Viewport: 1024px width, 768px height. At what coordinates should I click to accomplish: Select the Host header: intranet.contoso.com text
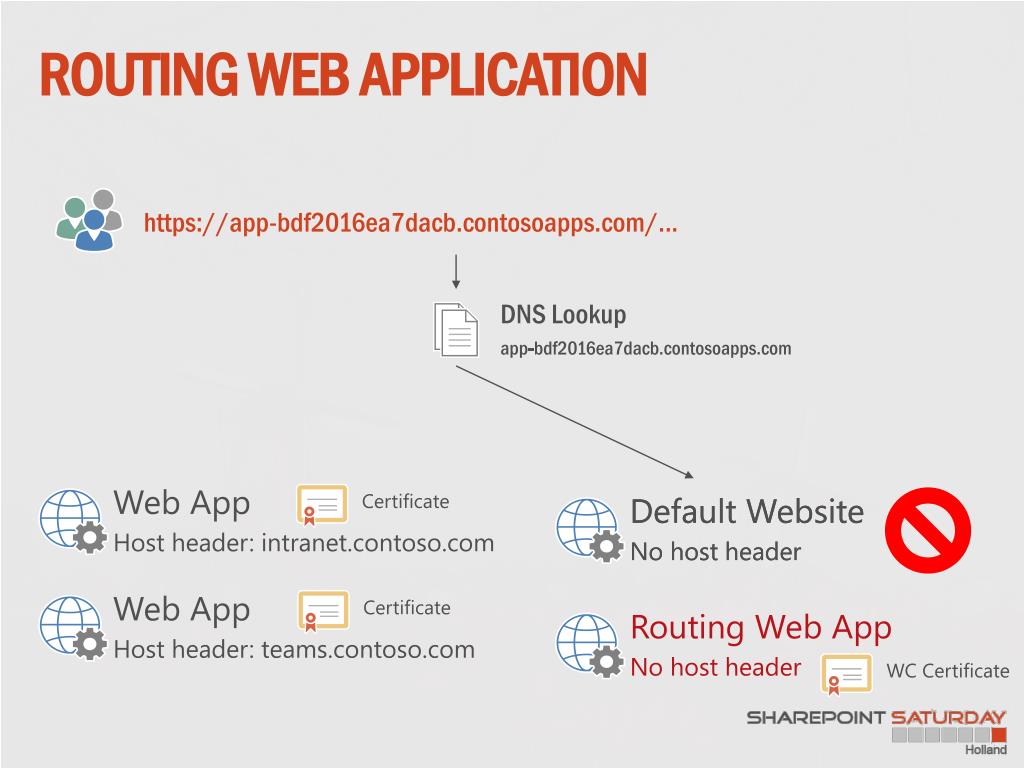(304, 543)
